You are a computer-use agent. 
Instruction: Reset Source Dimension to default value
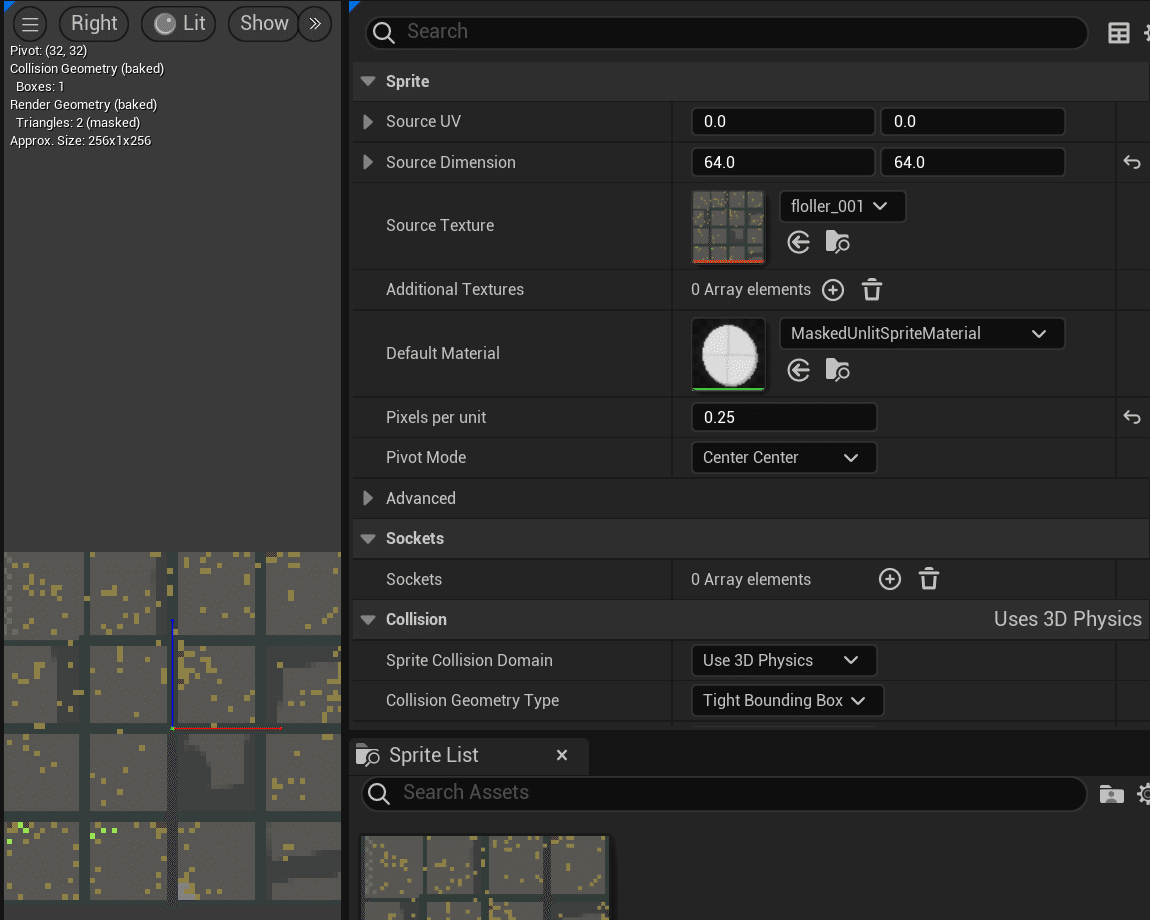pyautogui.click(x=1131, y=162)
